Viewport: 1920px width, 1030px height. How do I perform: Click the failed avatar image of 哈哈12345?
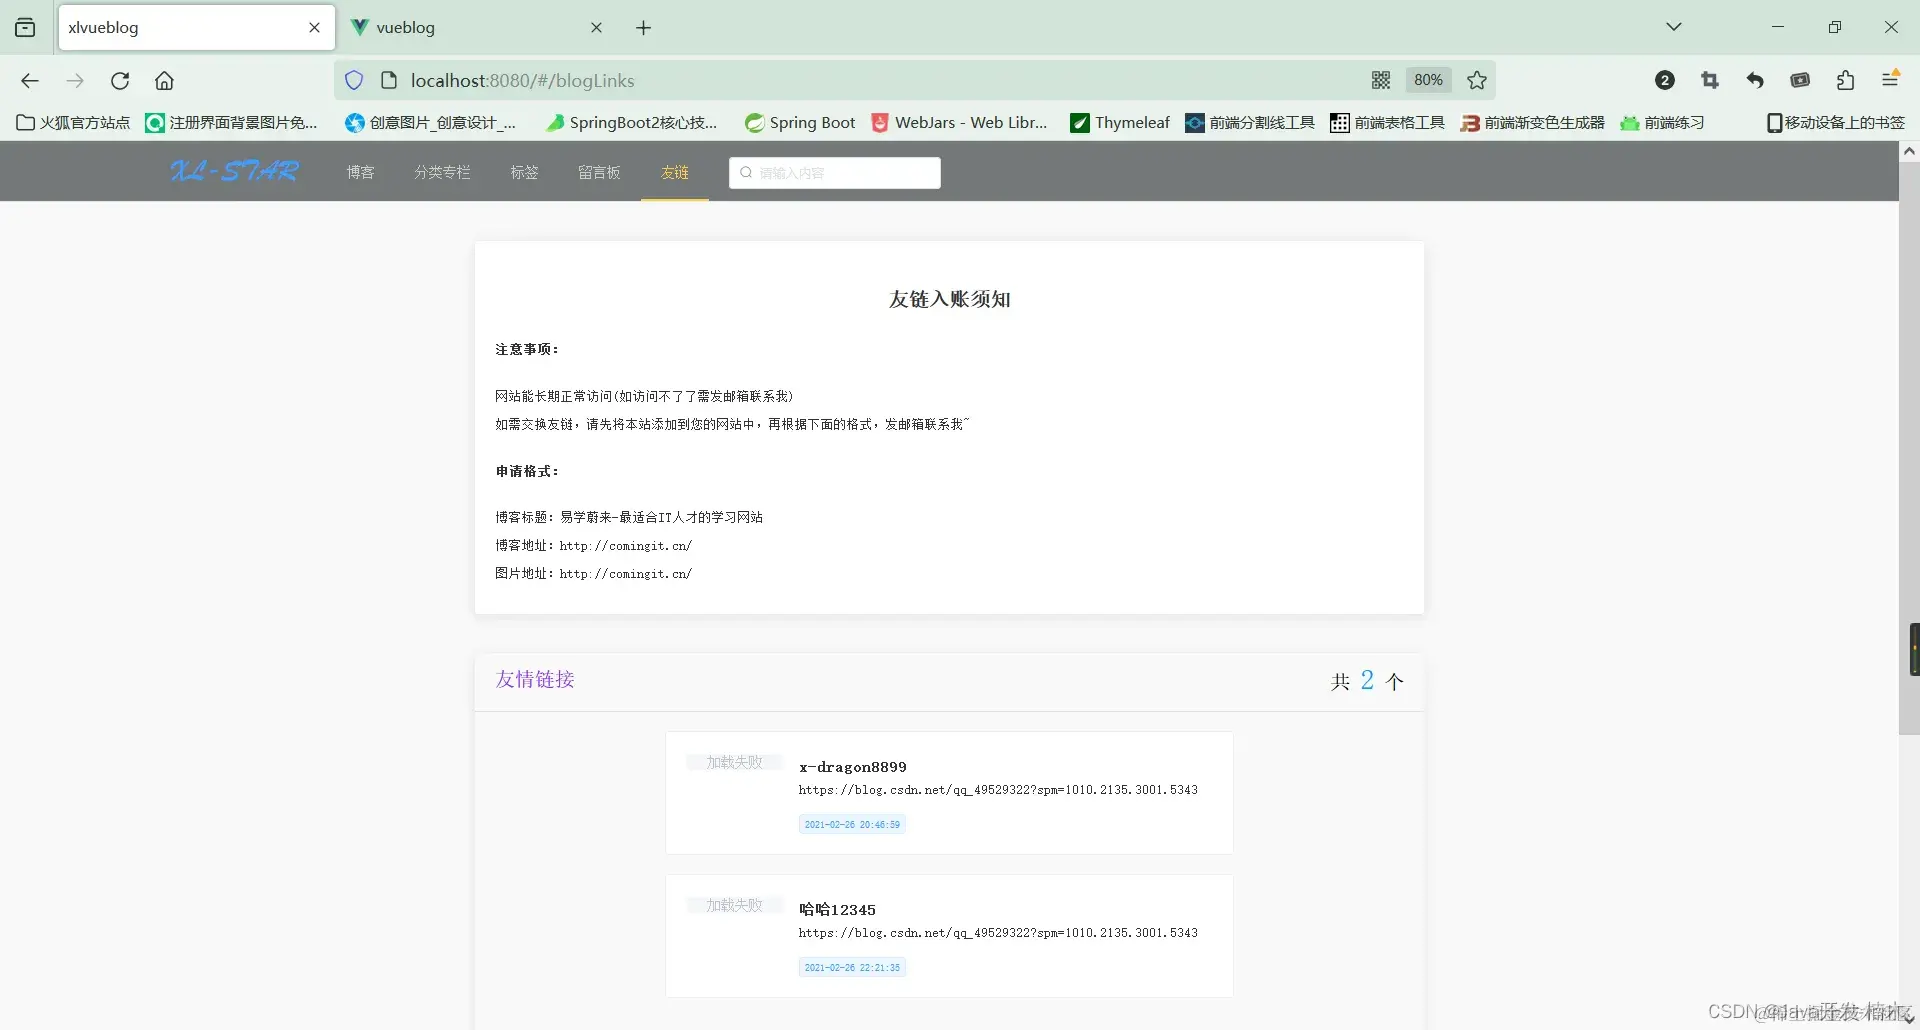734,905
